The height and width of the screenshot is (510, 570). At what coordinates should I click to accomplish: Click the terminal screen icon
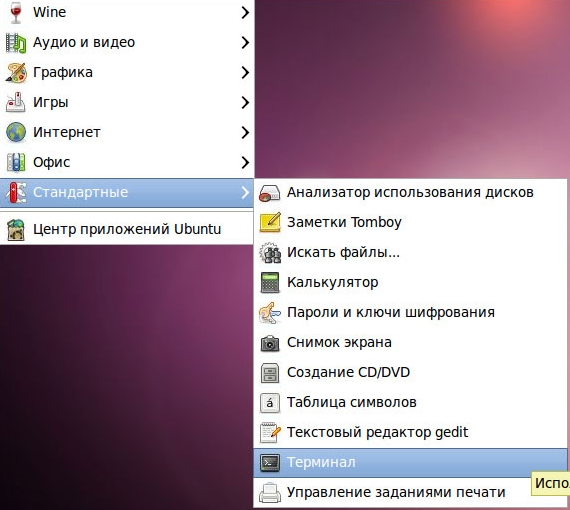pyautogui.click(x=269, y=463)
